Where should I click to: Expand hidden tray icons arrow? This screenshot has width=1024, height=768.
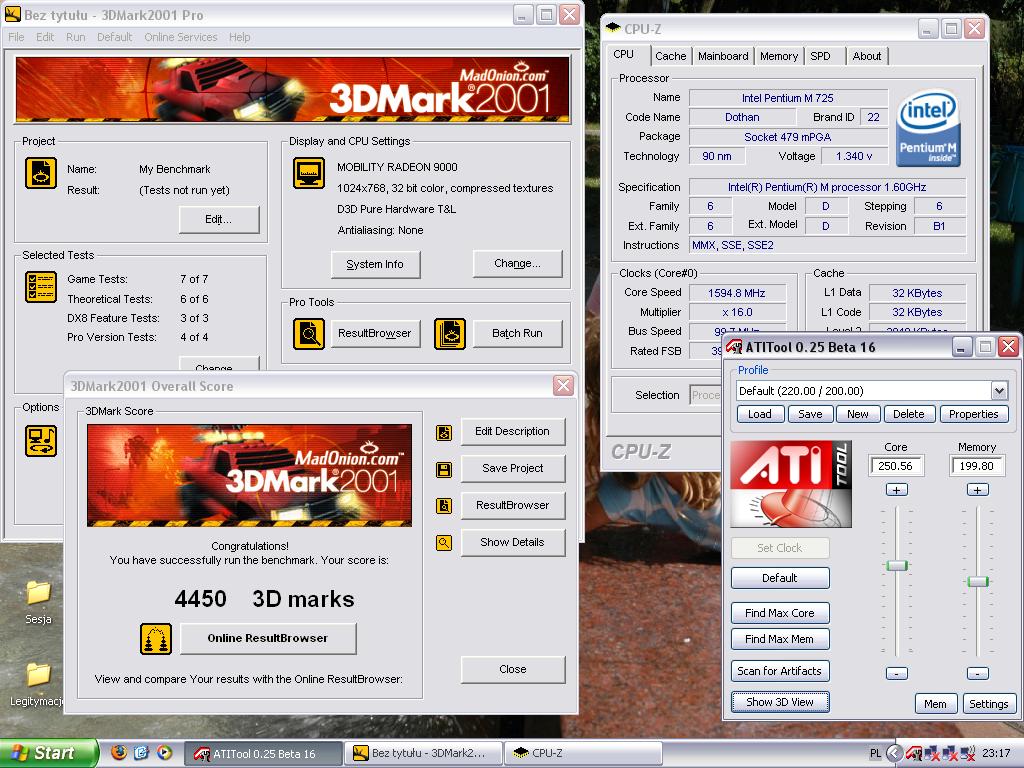coord(895,754)
